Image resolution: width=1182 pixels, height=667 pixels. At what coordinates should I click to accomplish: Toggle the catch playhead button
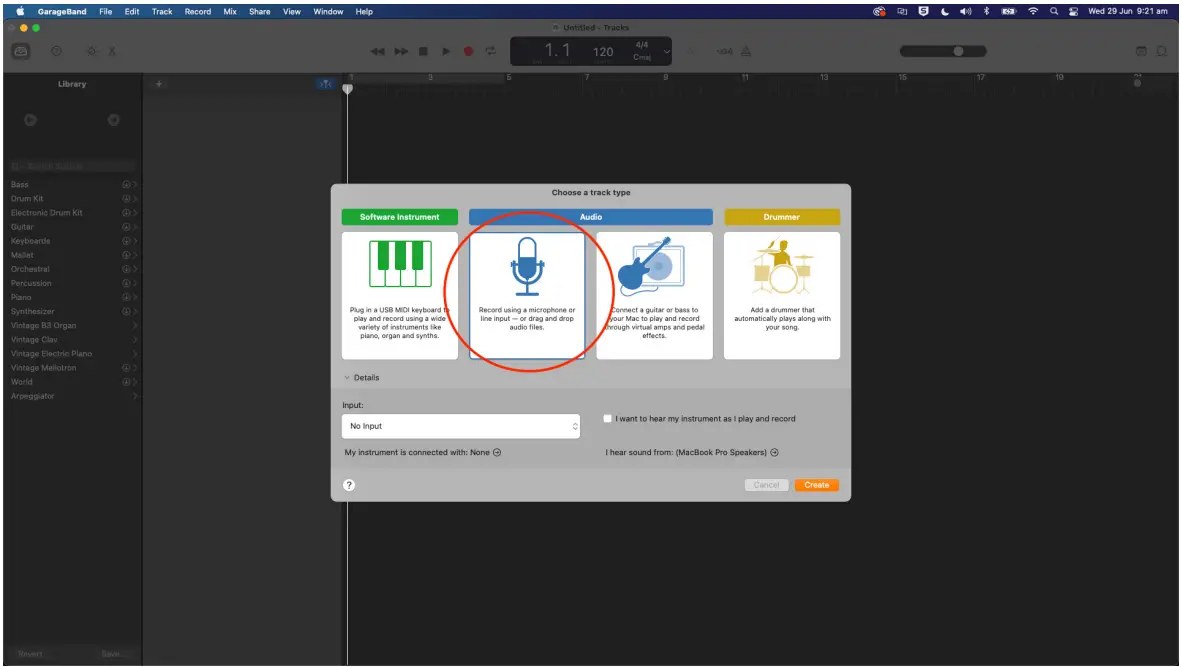pyautogui.click(x=325, y=84)
